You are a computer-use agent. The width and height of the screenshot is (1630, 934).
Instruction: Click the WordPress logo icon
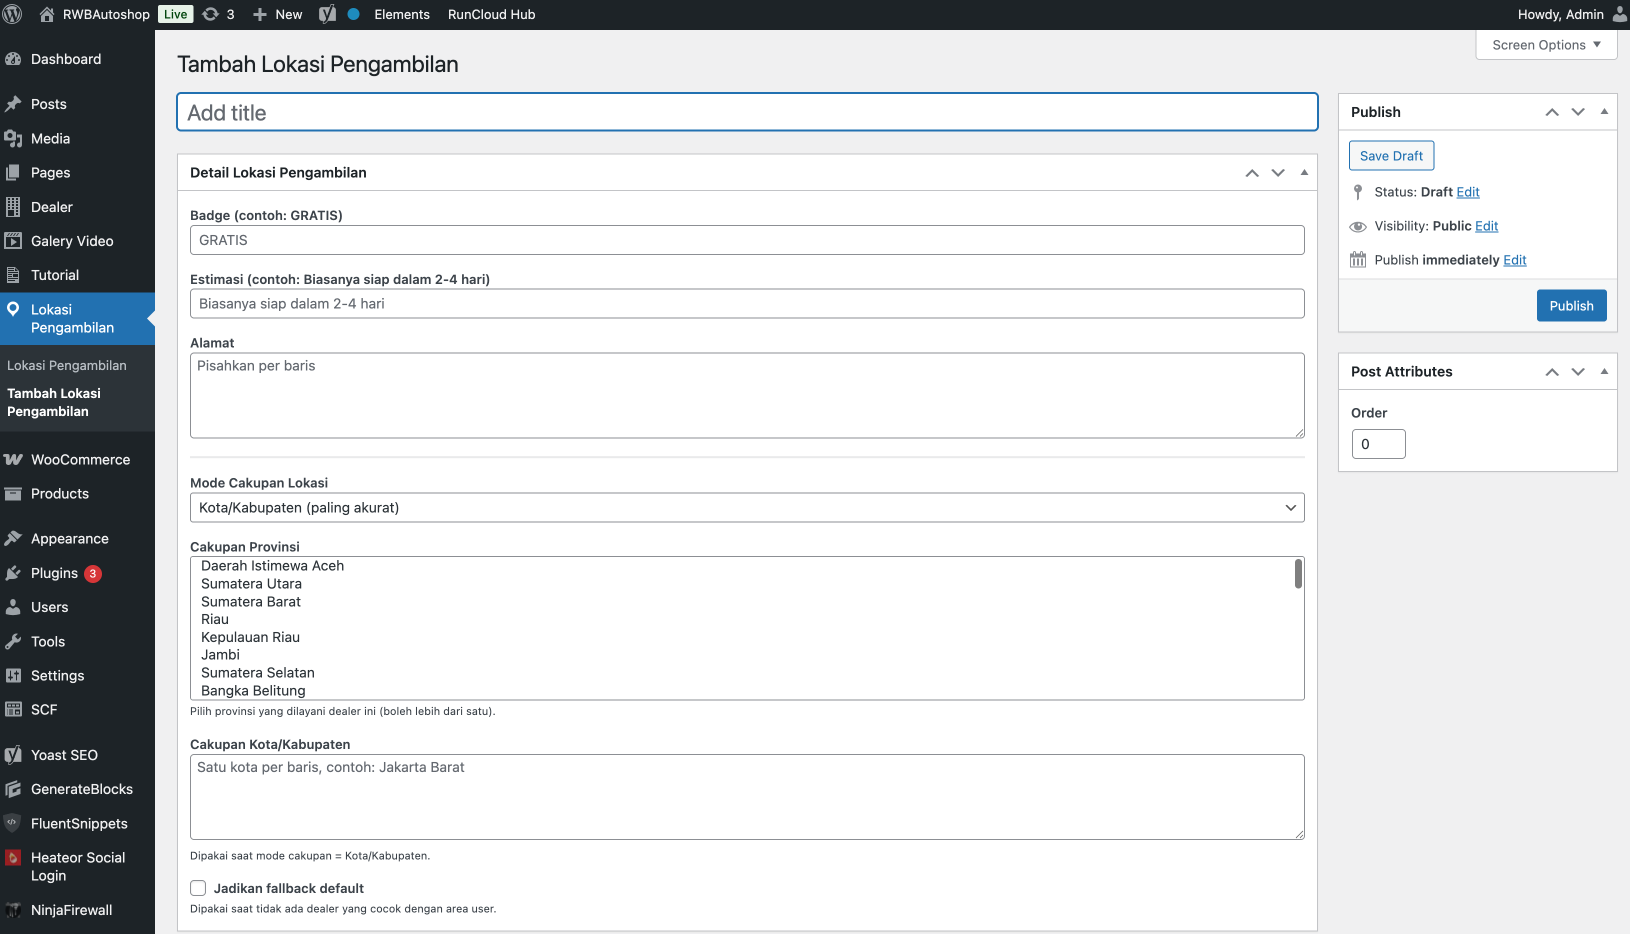(x=13, y=14)
